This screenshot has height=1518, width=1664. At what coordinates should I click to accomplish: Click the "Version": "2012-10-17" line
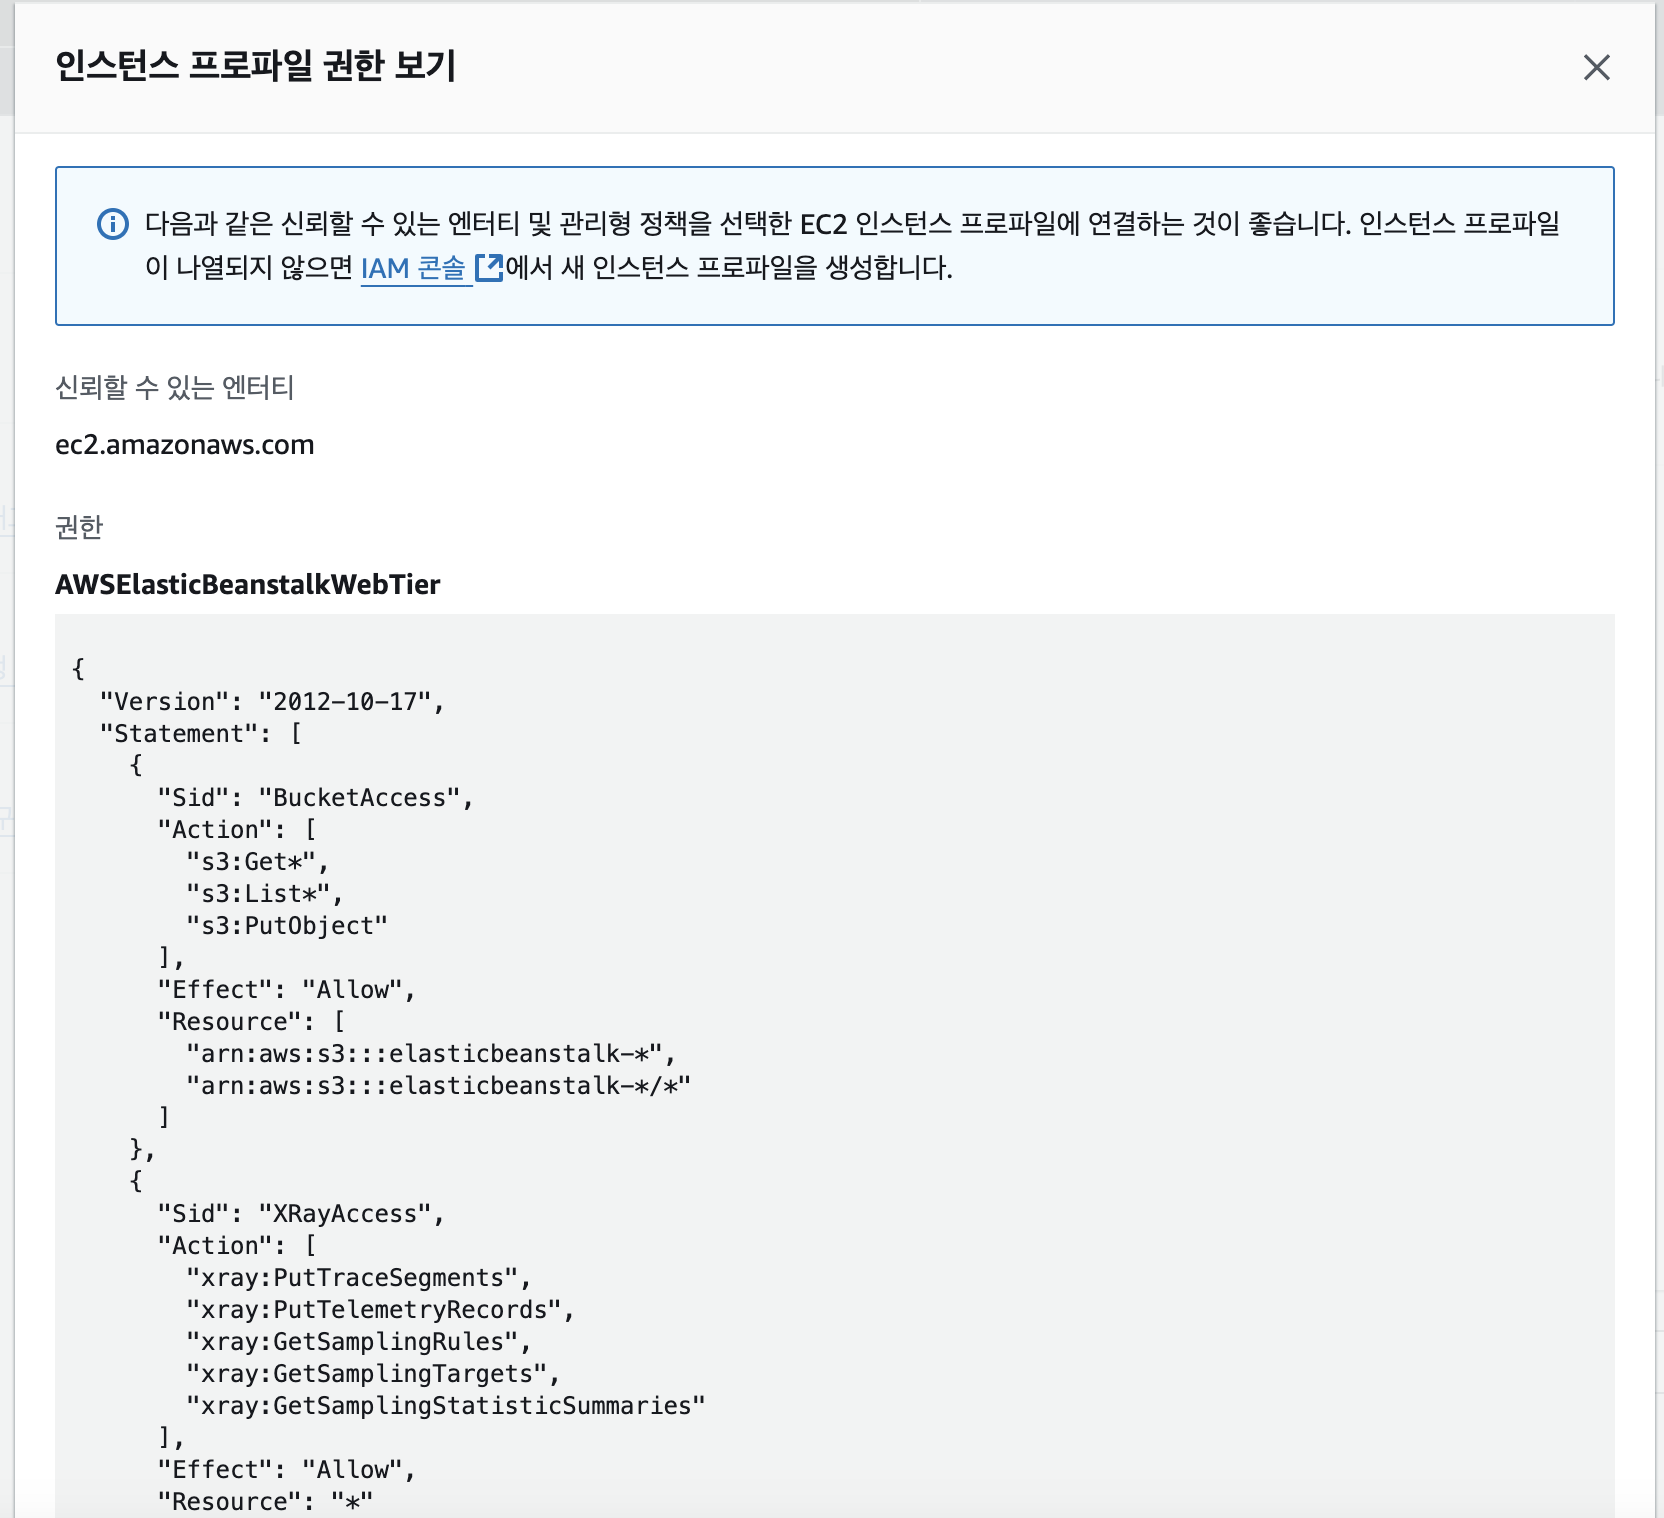click(x=272, y=701)
